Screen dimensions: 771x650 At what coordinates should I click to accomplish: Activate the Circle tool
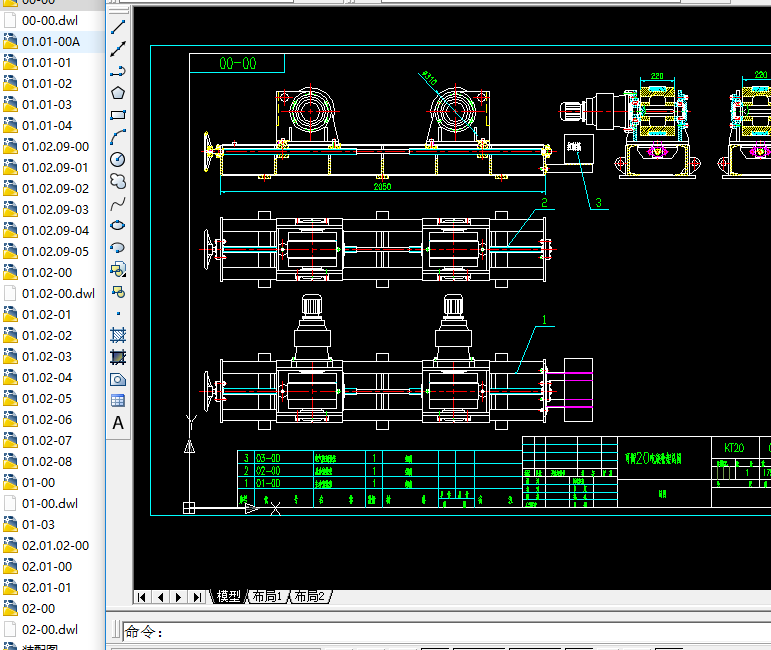(118, 159)
